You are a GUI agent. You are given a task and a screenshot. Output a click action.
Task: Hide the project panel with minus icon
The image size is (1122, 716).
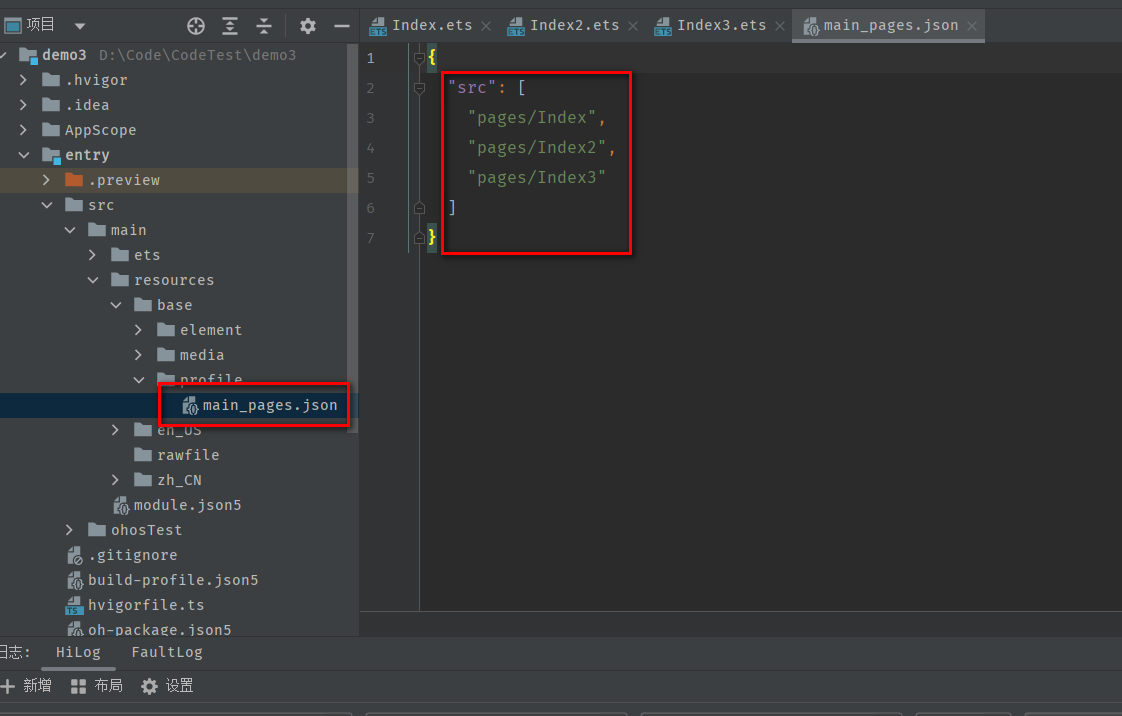pos(342,26)
